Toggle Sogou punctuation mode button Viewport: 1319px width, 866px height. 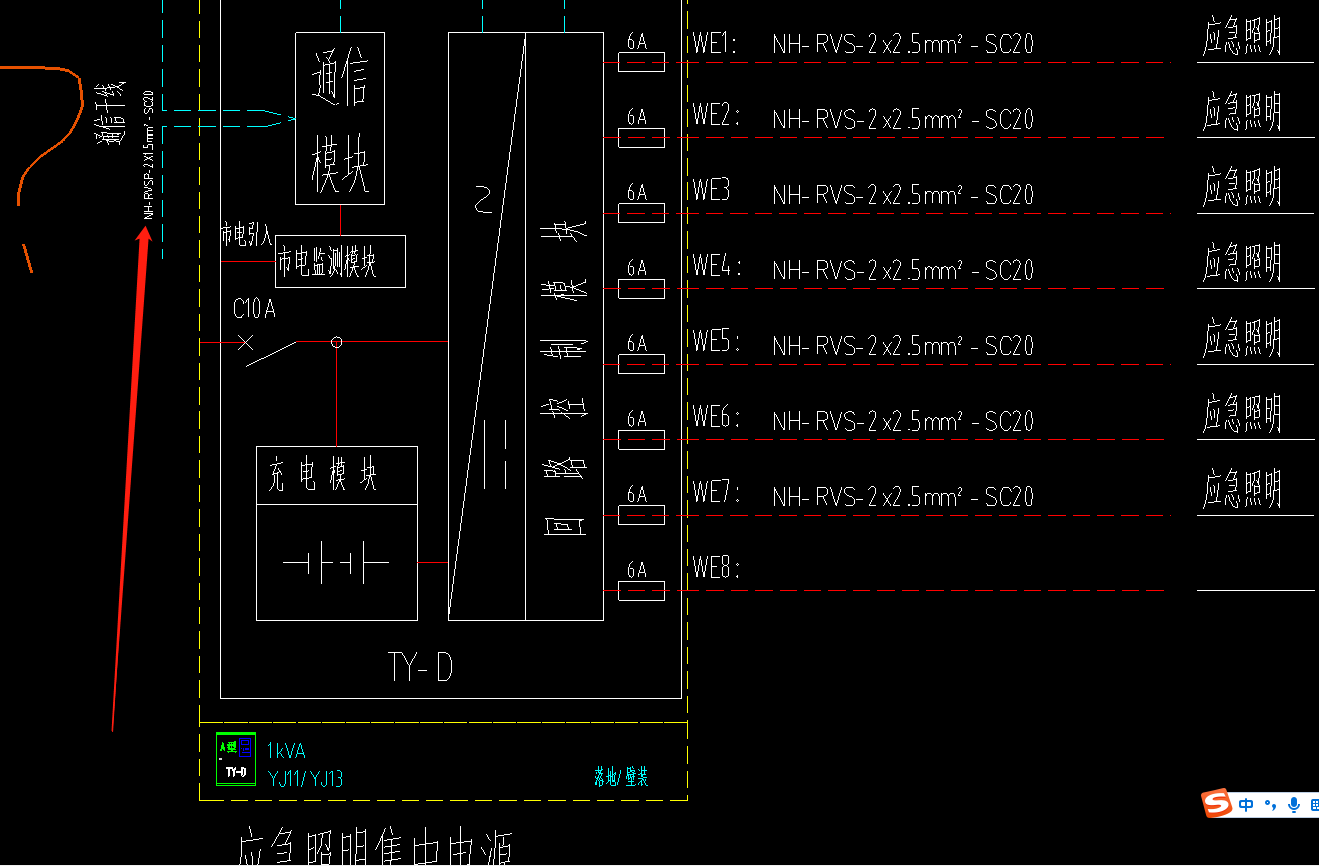point(1270,804)
